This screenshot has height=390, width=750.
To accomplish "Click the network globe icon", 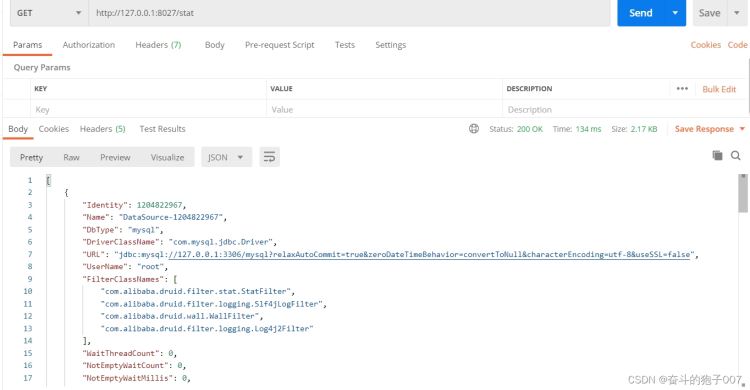I will pyautogui.click(x=474, y=129).
